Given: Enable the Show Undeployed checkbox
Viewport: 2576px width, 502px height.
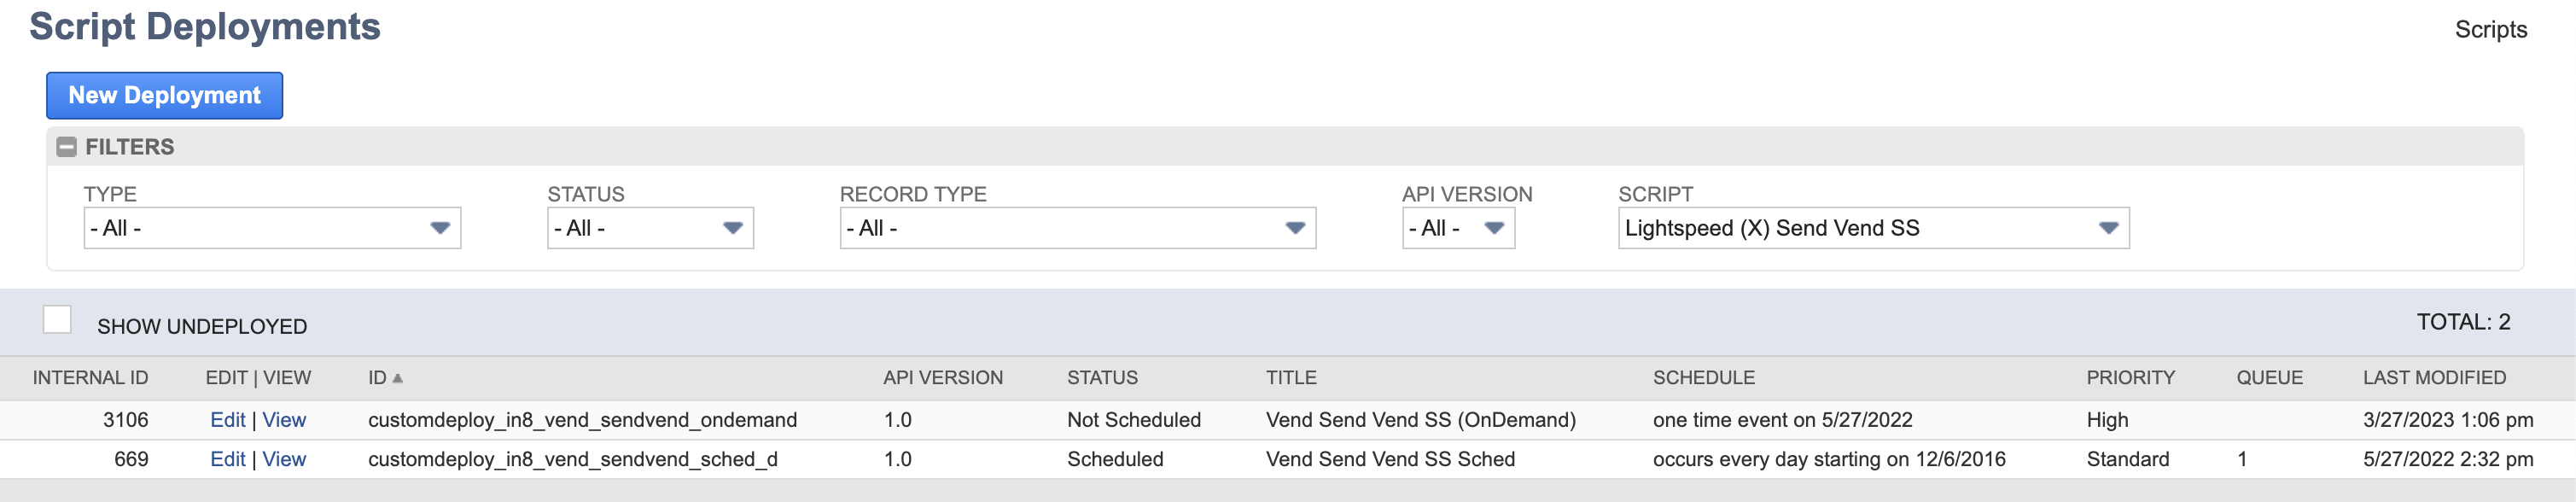Looking at the screenshot, I should (x=57, y=321).
